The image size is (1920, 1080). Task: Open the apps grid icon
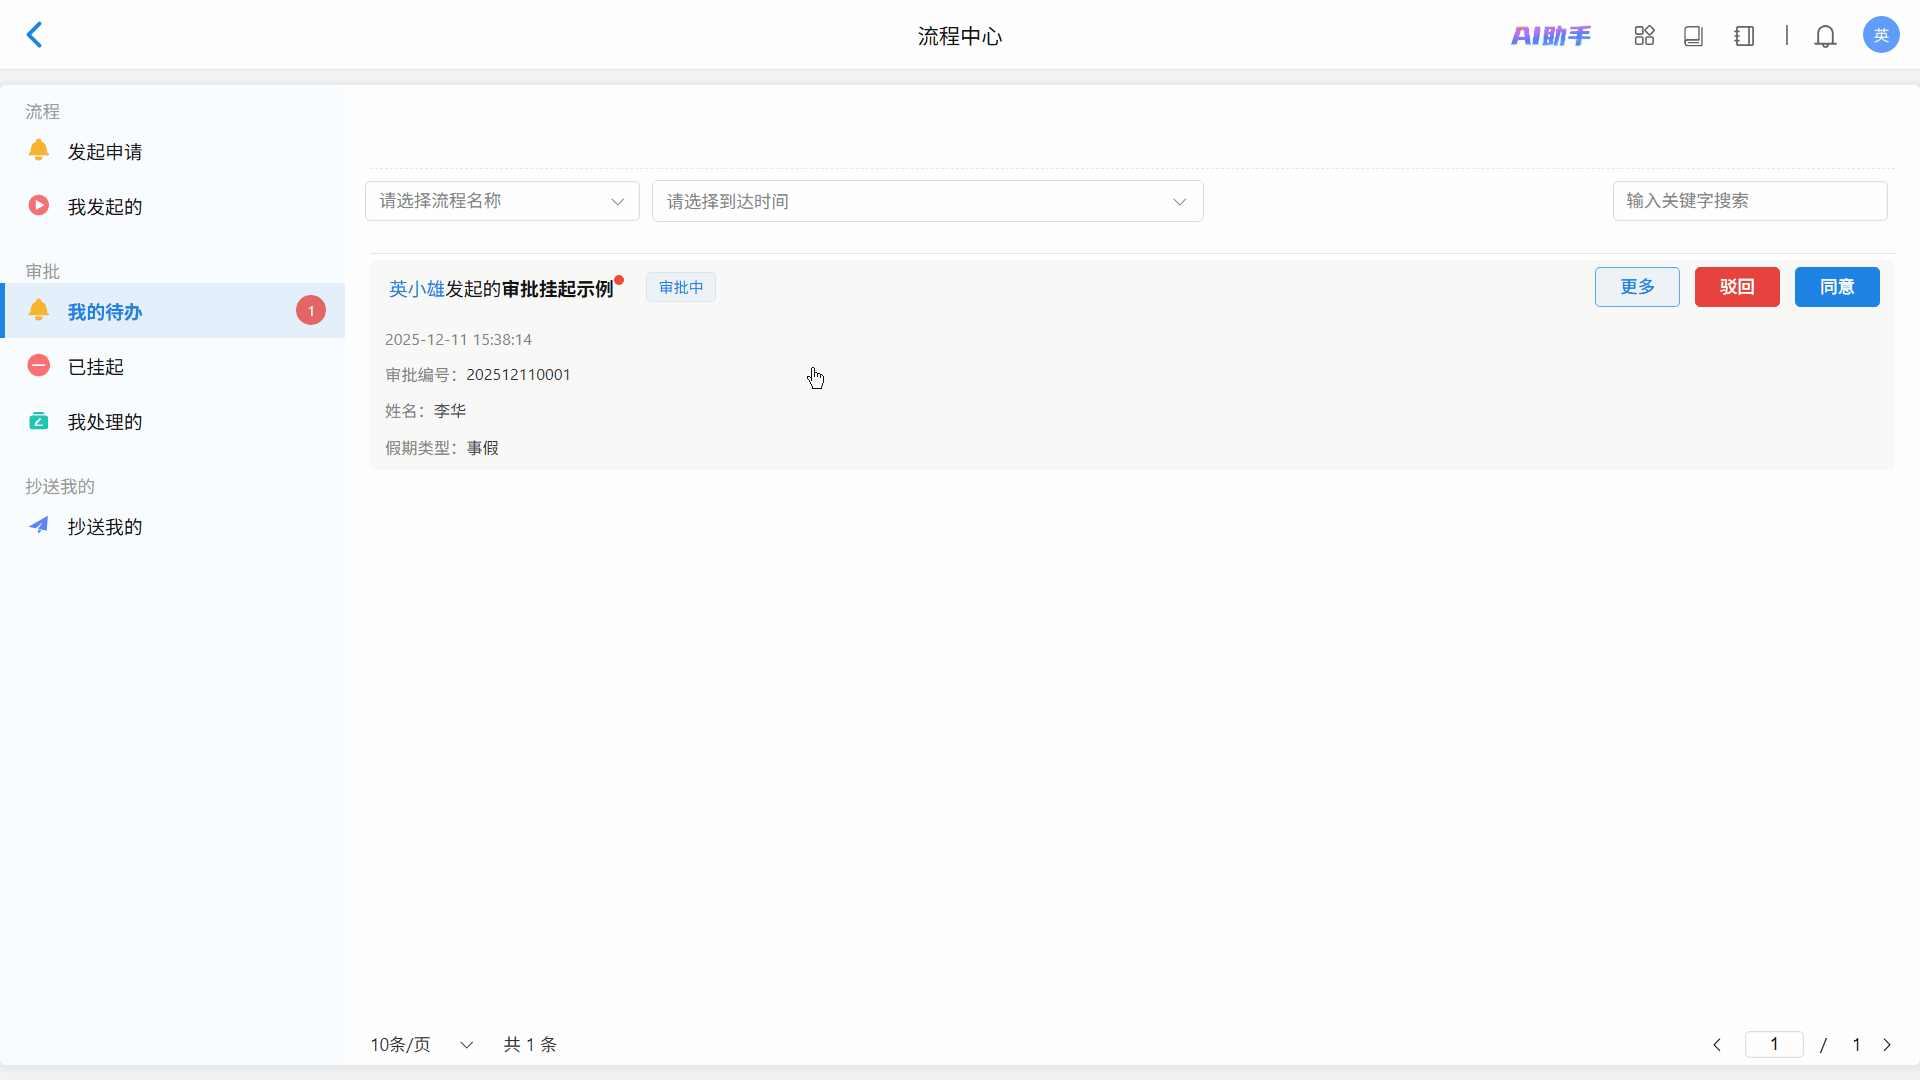pos(1644,36)
